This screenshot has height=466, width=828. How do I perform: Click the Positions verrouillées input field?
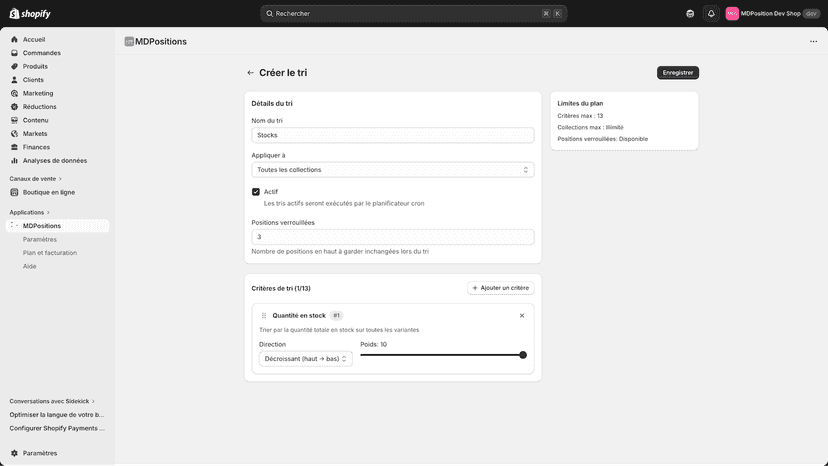coord(392,237)
